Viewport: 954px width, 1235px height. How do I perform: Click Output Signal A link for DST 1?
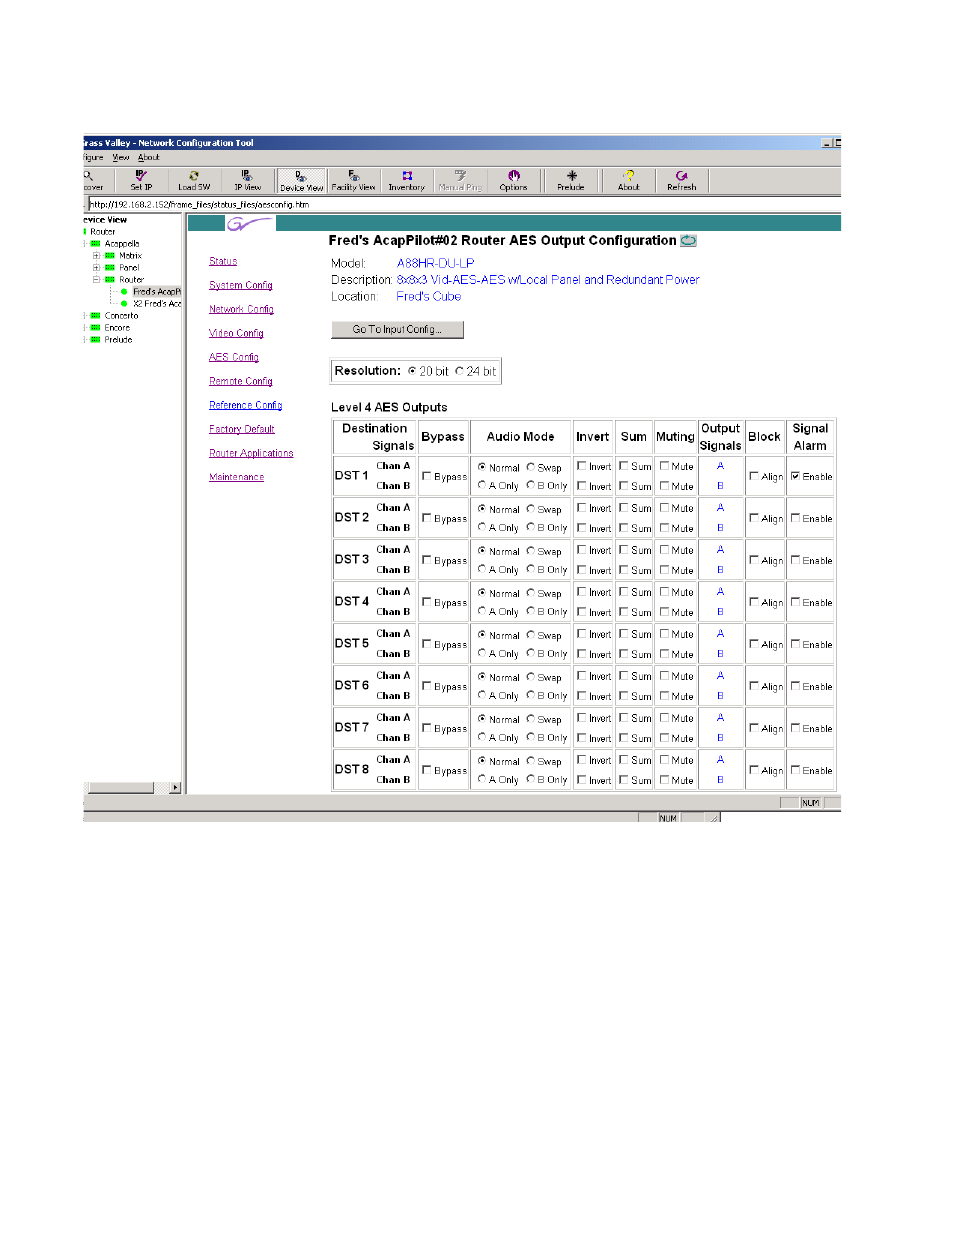720,466
